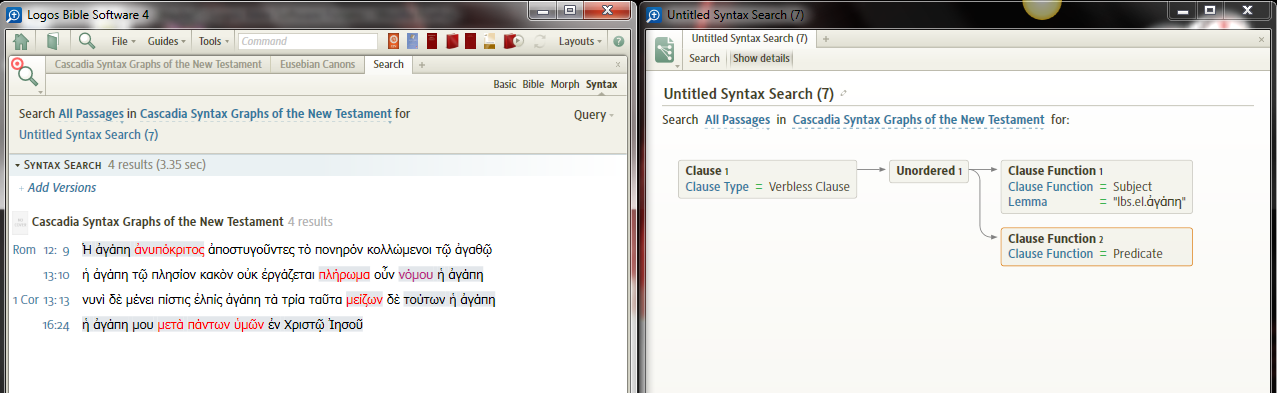Select the Syntax search type

(x=601, y=85)
